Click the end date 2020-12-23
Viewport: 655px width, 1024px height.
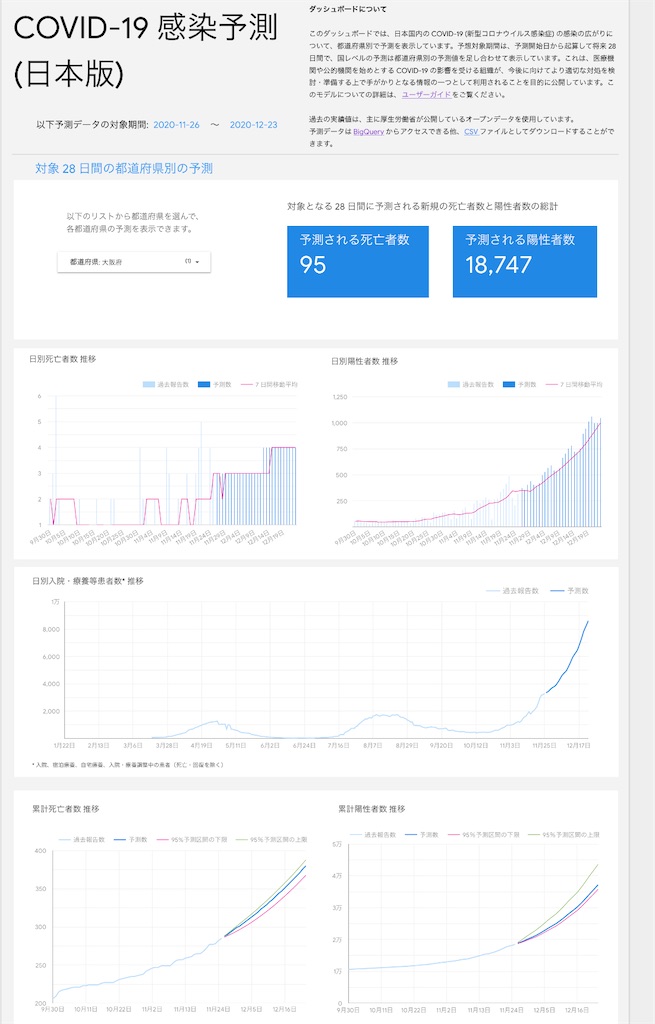click(253, 125)
